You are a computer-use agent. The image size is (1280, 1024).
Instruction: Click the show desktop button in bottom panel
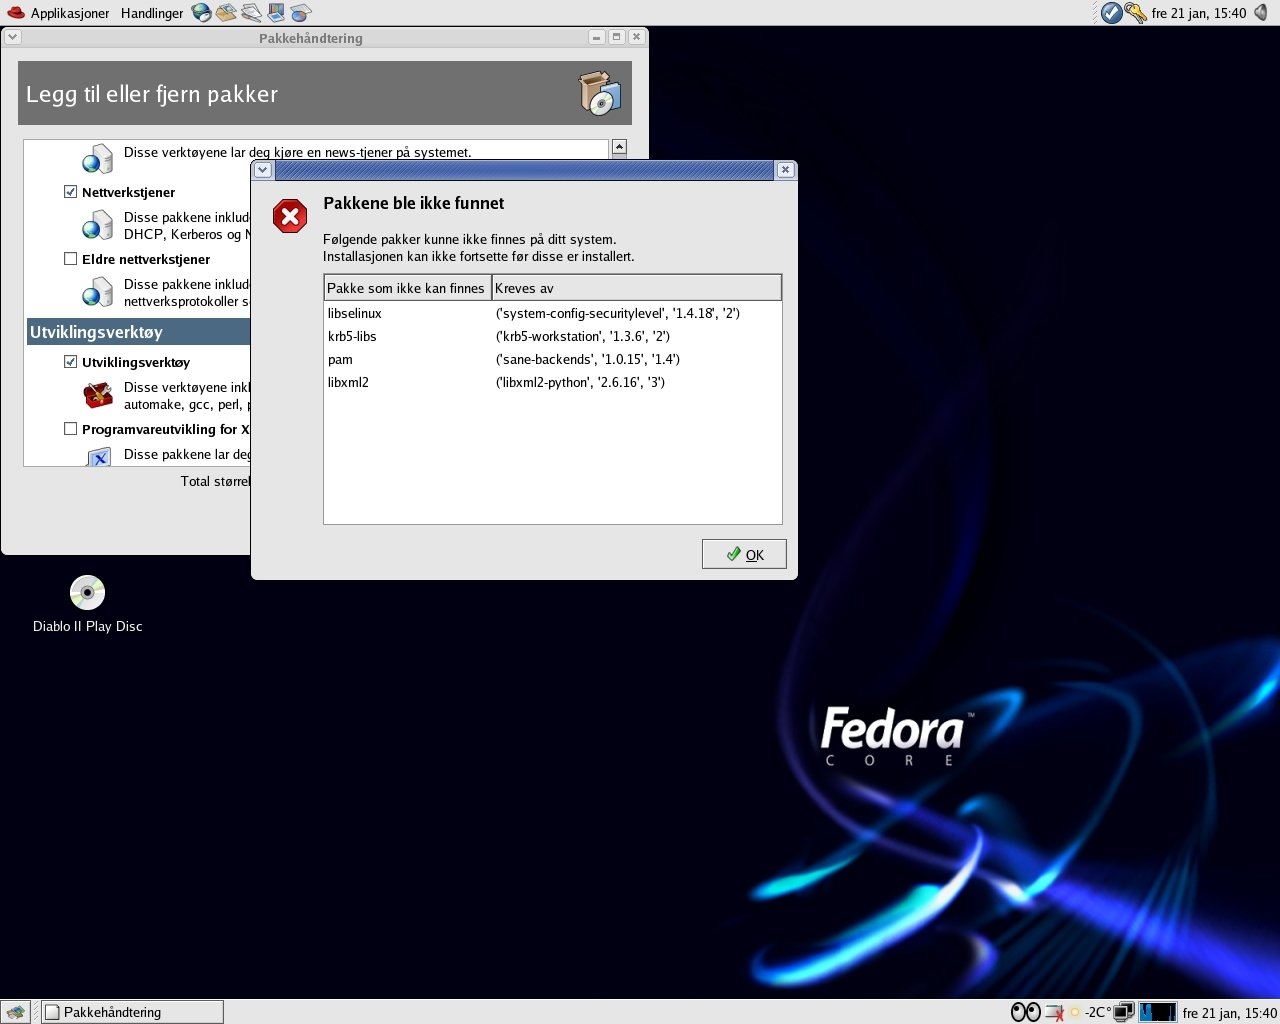coord(14,1012)
